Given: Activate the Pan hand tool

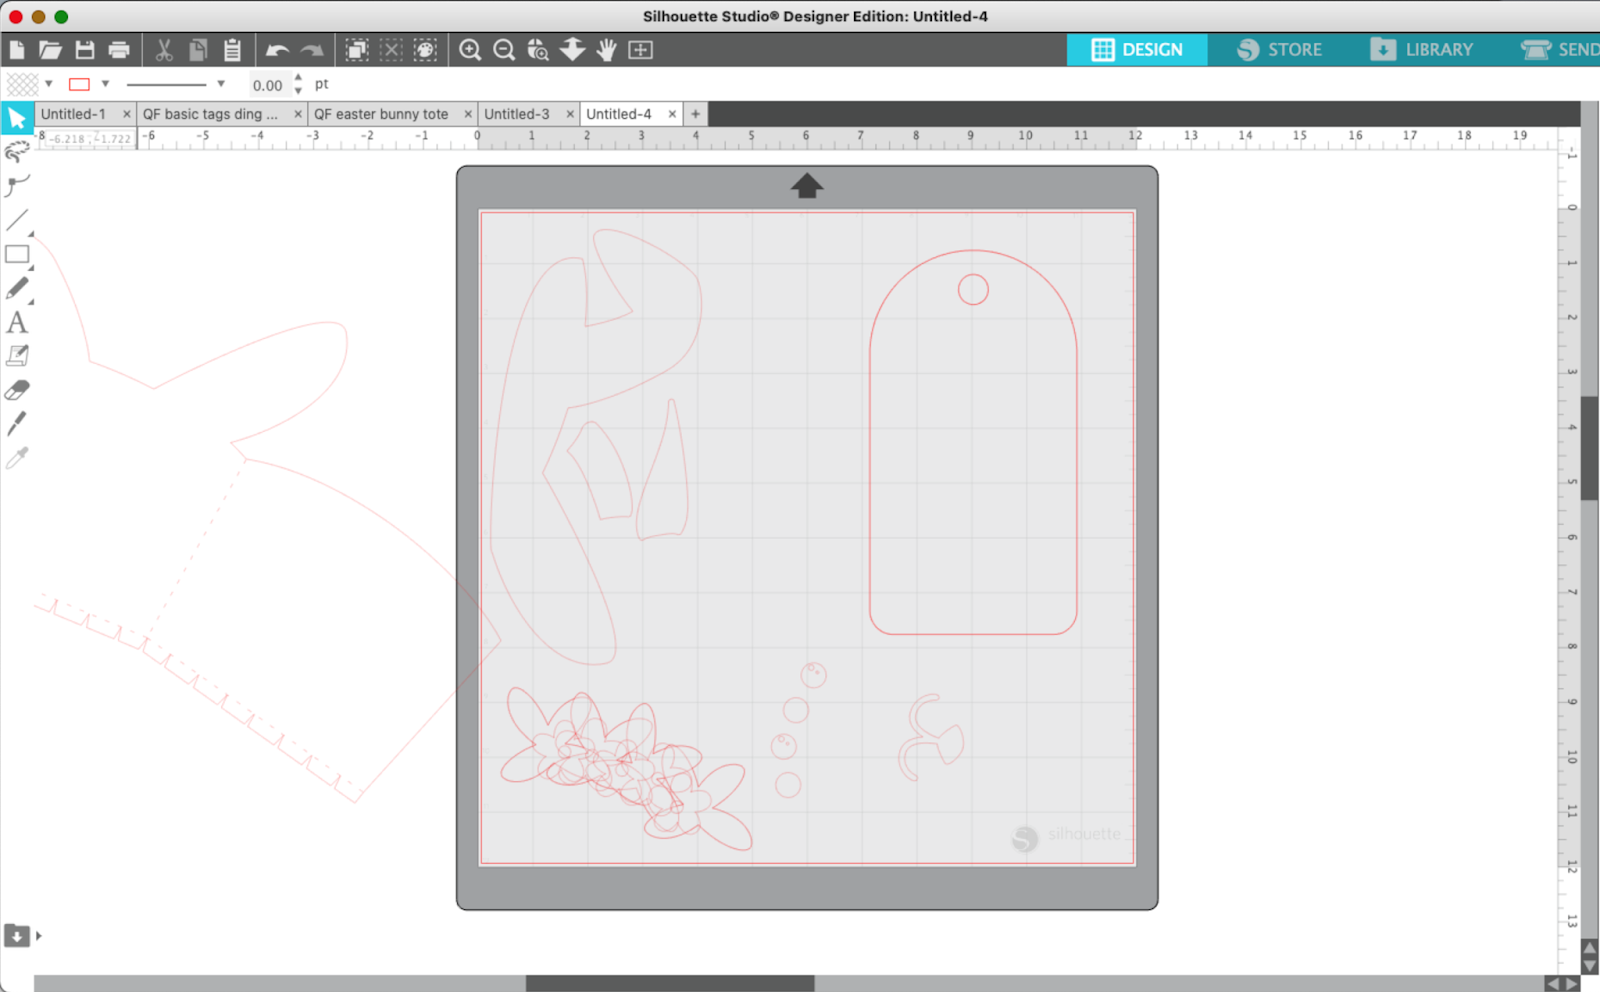Looking at the screenshot, I should 606,50.
